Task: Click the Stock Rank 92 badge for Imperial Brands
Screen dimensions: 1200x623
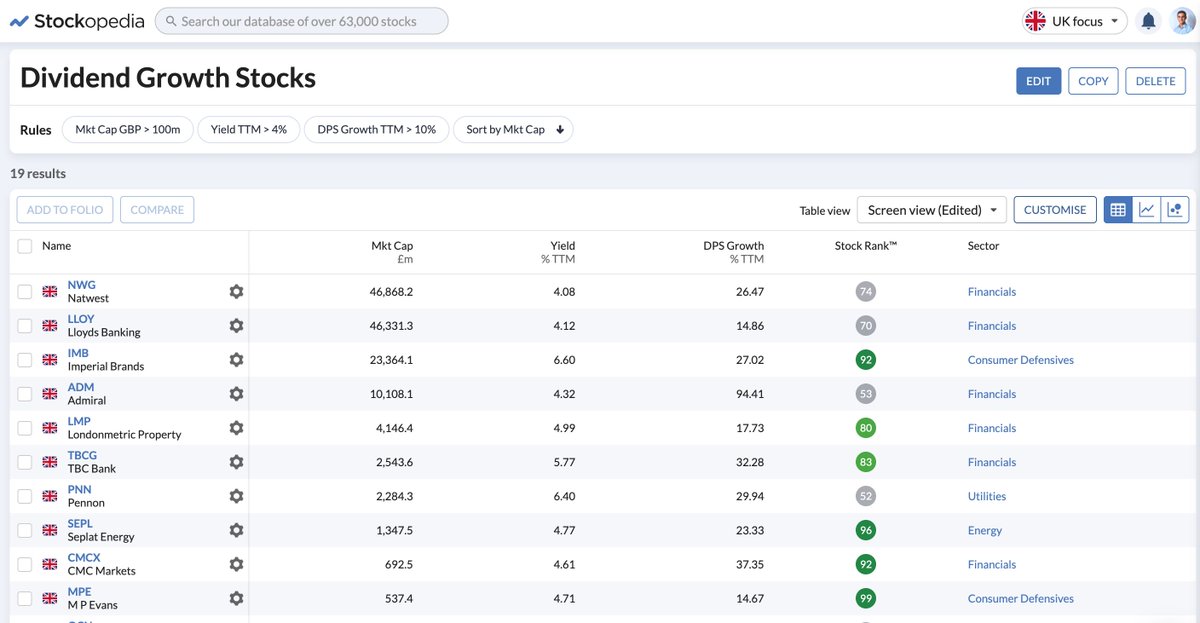Action: 865,360
